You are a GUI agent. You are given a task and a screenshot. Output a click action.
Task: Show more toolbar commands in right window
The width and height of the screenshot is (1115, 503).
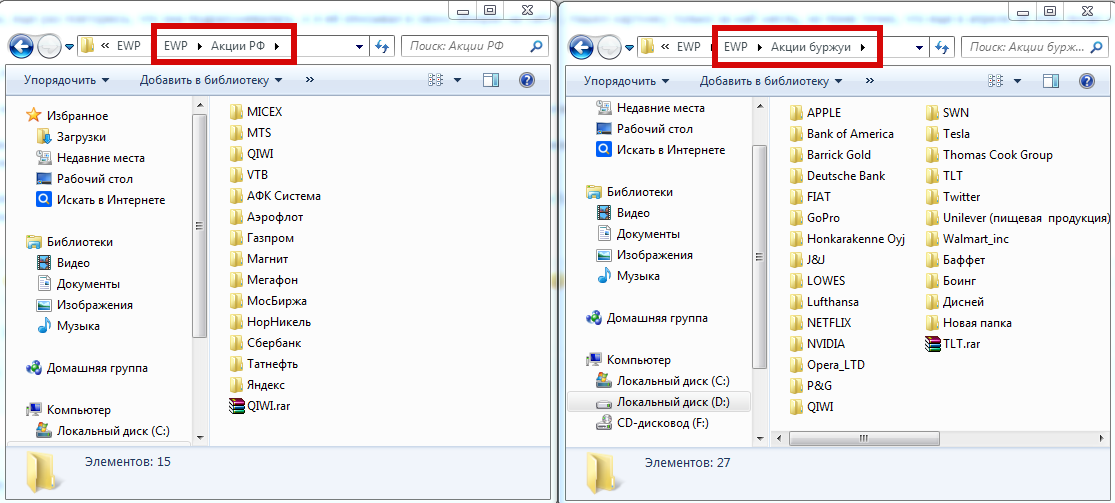point(870,80)
